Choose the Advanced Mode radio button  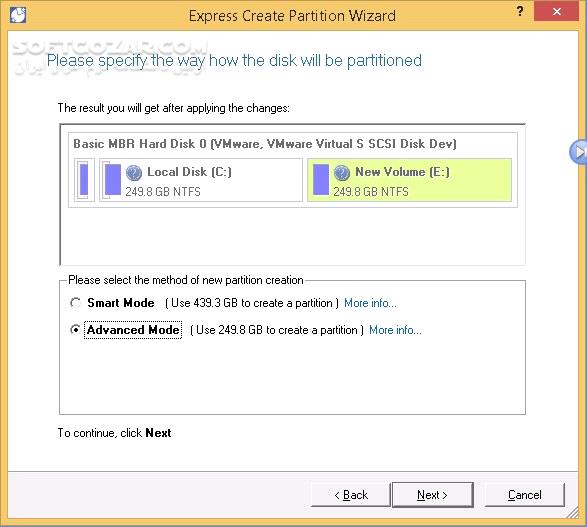[75, 330]
